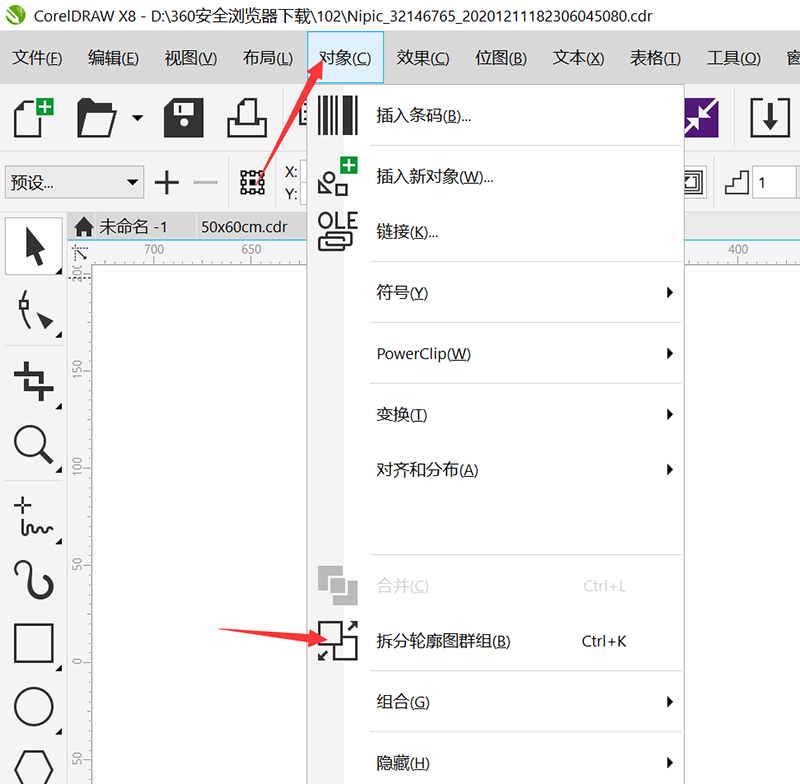Select the Crop tool
800x784 pixels.
click(x=34, y=381)
